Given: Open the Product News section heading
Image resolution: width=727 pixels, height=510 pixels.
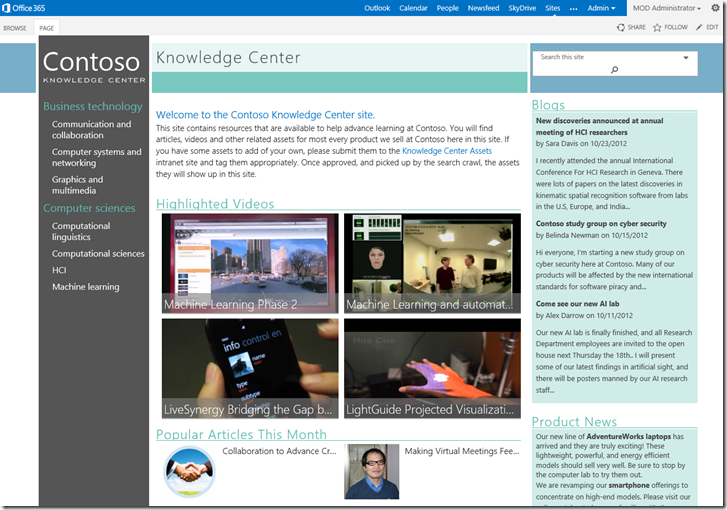Looking at the screenshot, I should (574, 422).
